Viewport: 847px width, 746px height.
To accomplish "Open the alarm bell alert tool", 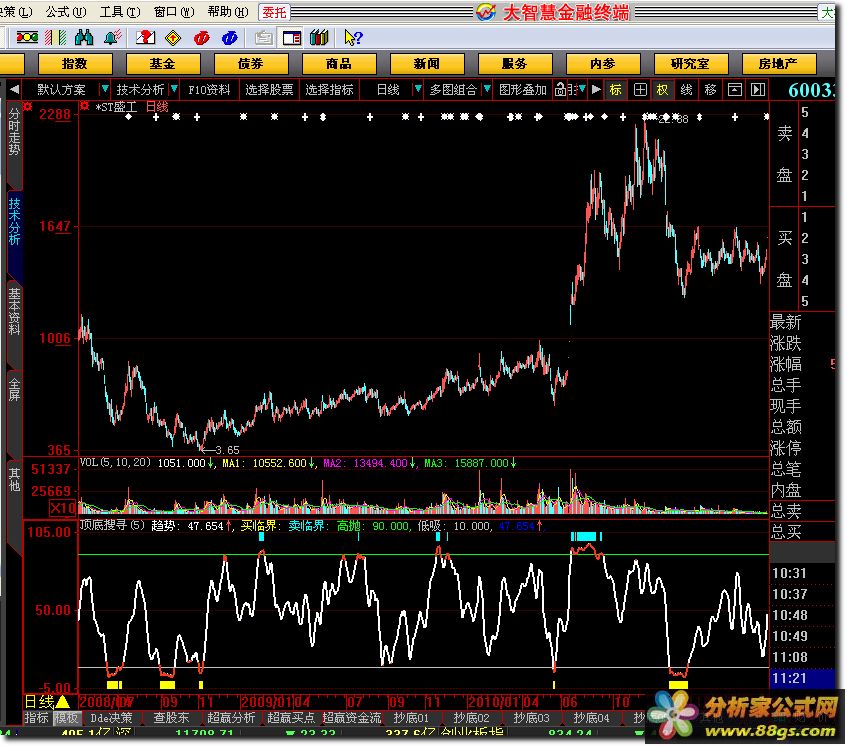I will point(112,38).
